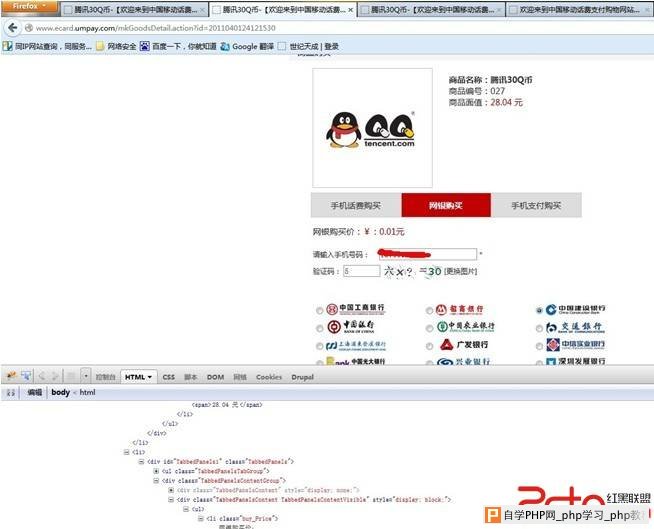Click the html breadcrumb in Firebug path

(87, 393)
